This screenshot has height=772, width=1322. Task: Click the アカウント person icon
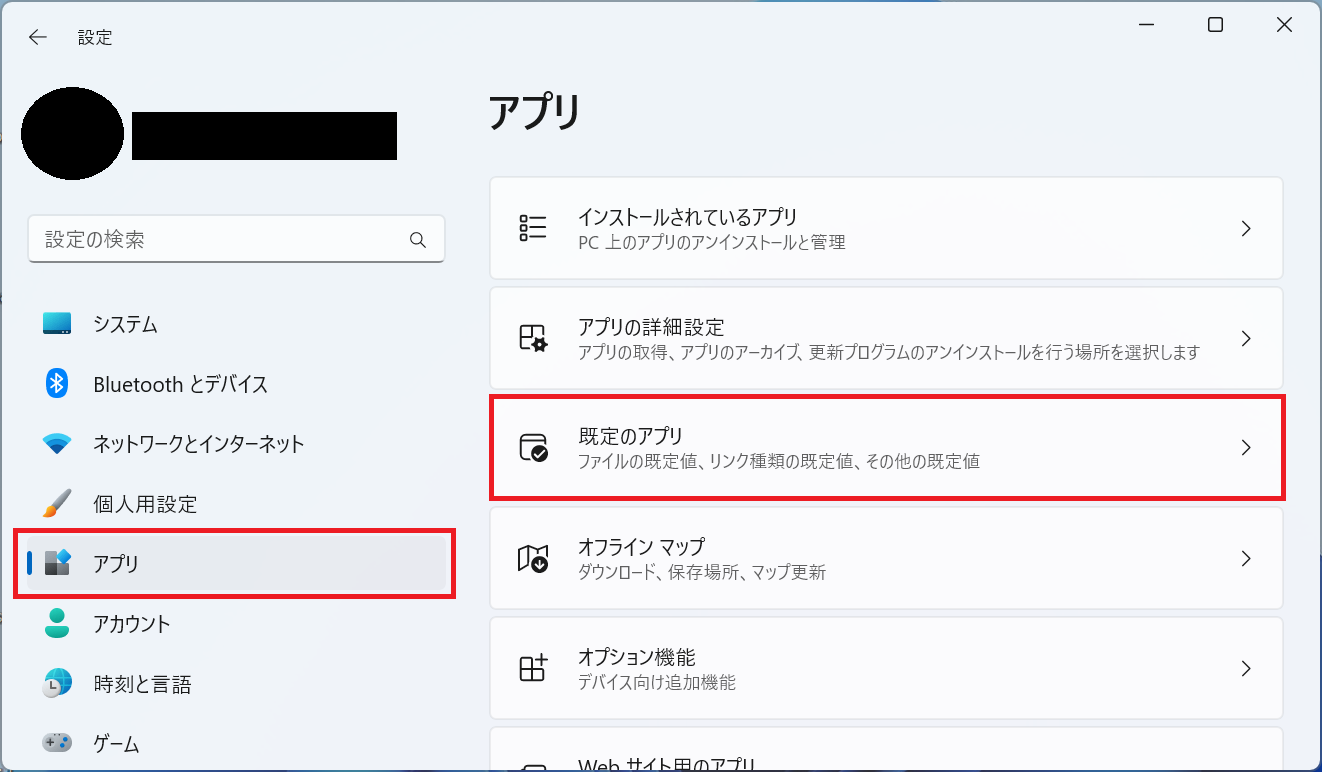tap(57, 623)
